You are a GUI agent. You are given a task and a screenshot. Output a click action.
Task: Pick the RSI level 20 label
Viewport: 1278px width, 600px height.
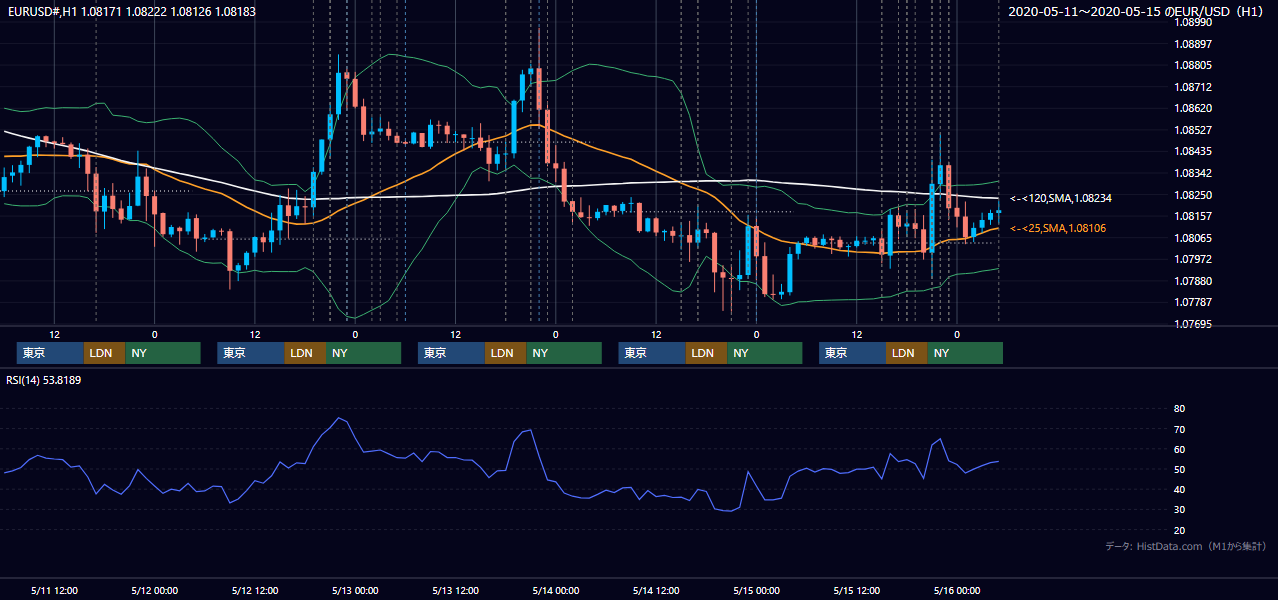(x=1179, y=531)
